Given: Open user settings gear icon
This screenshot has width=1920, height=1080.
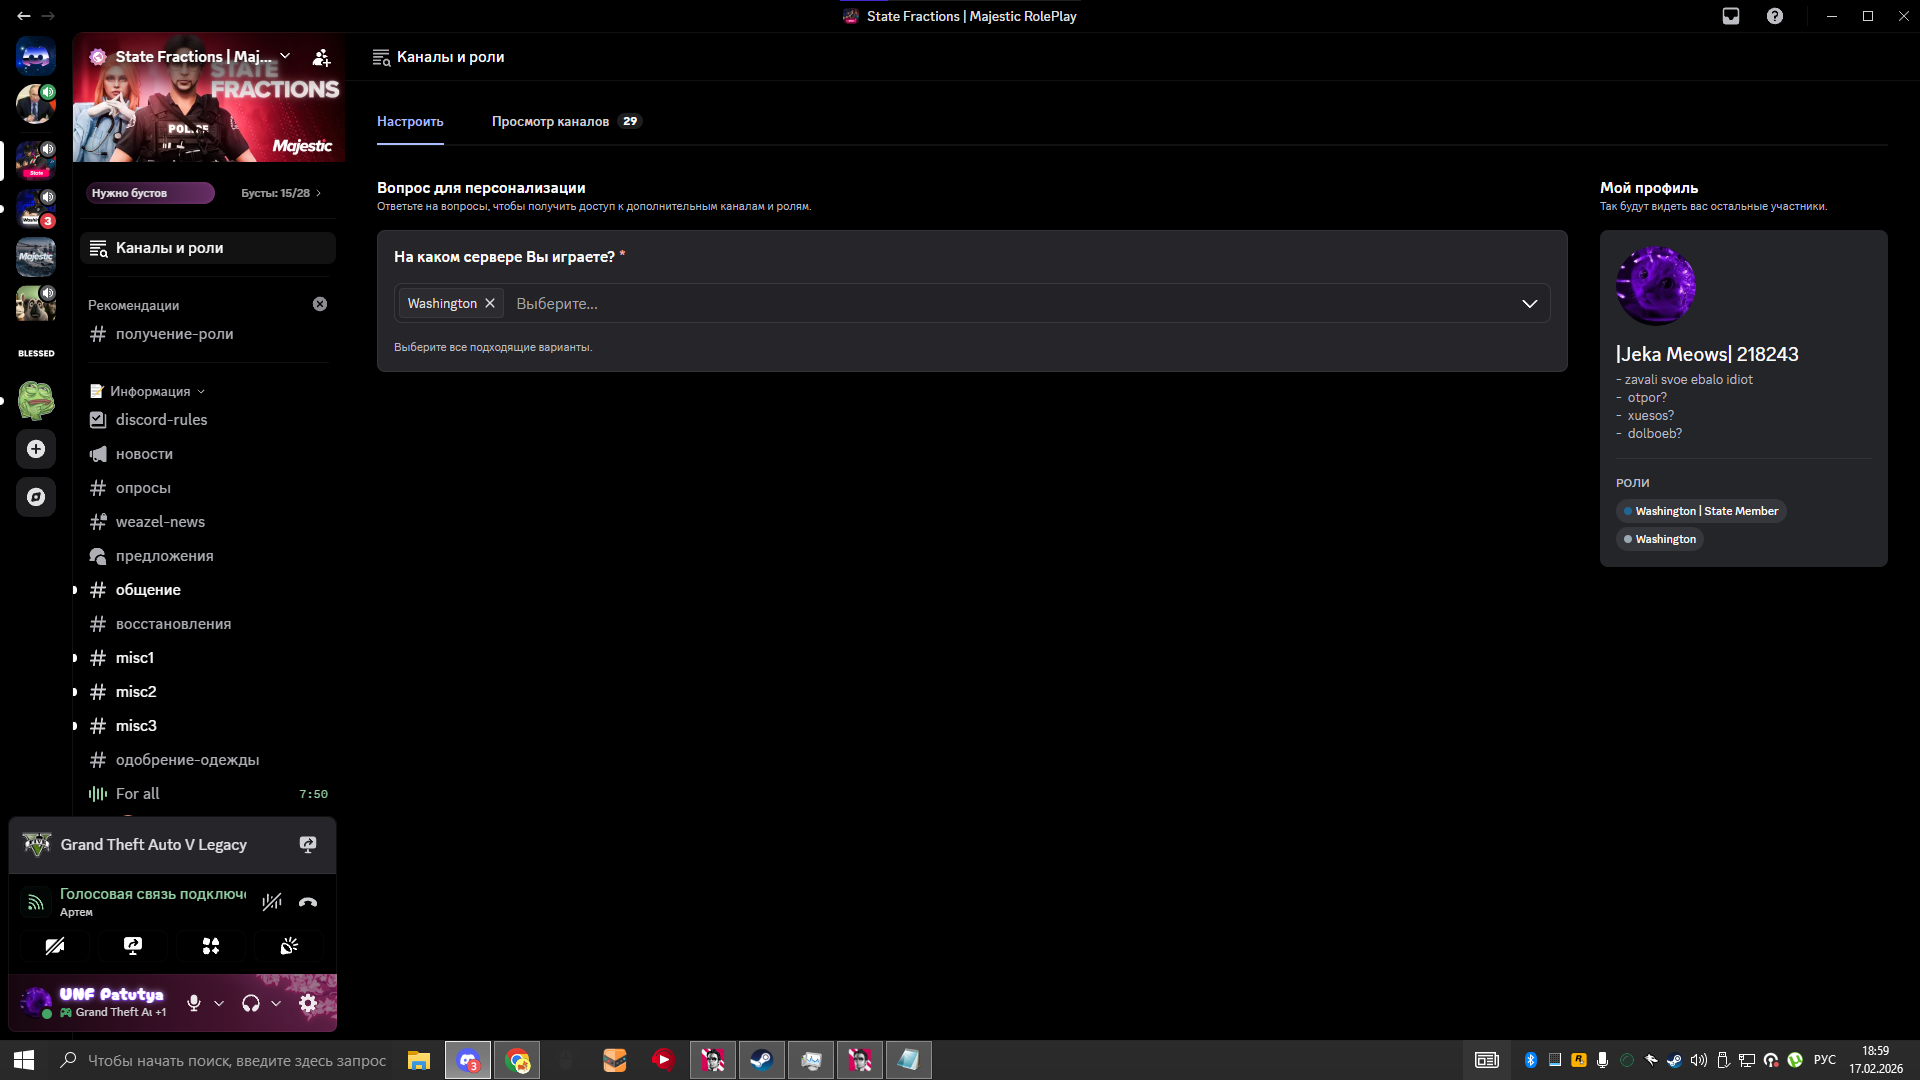Looking at the screenshot, I should click(308, 1003).
